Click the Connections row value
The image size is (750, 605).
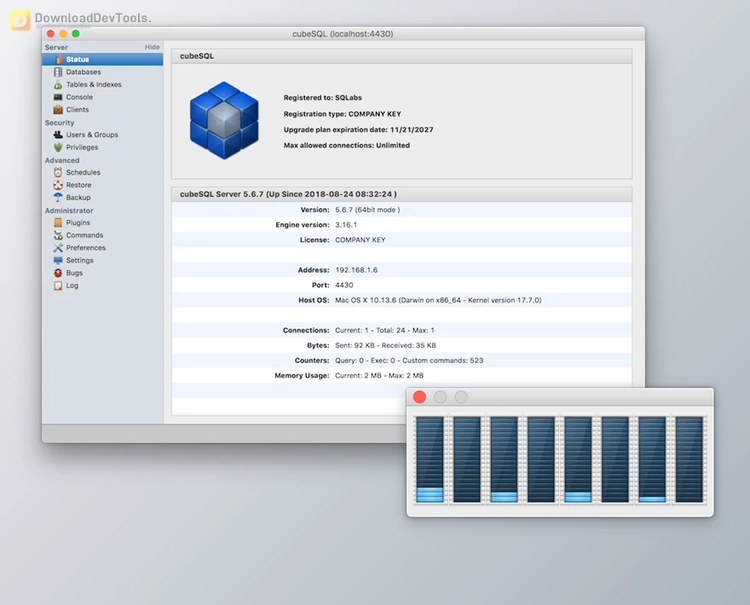click(385, 330)
